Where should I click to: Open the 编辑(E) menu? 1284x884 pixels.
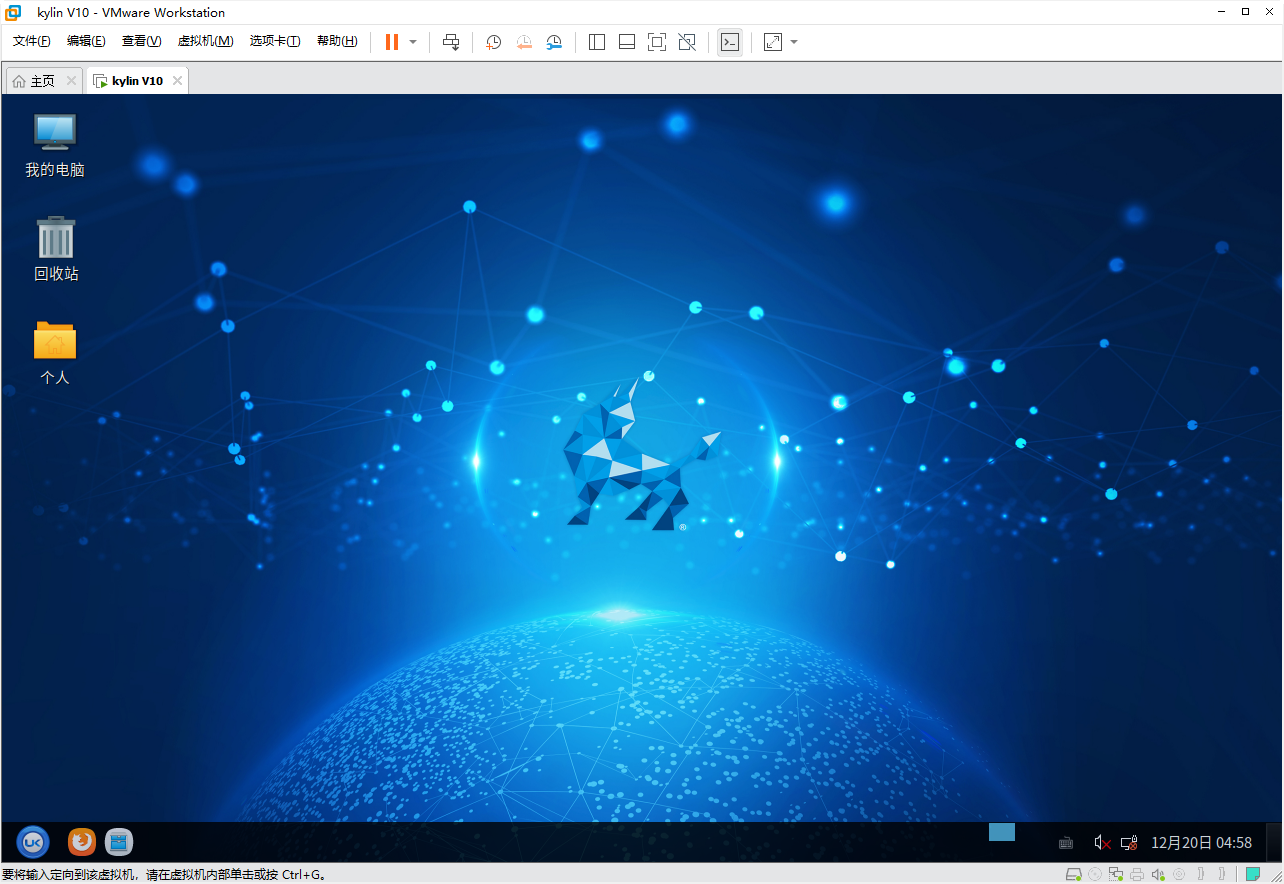tap(86, 41)
